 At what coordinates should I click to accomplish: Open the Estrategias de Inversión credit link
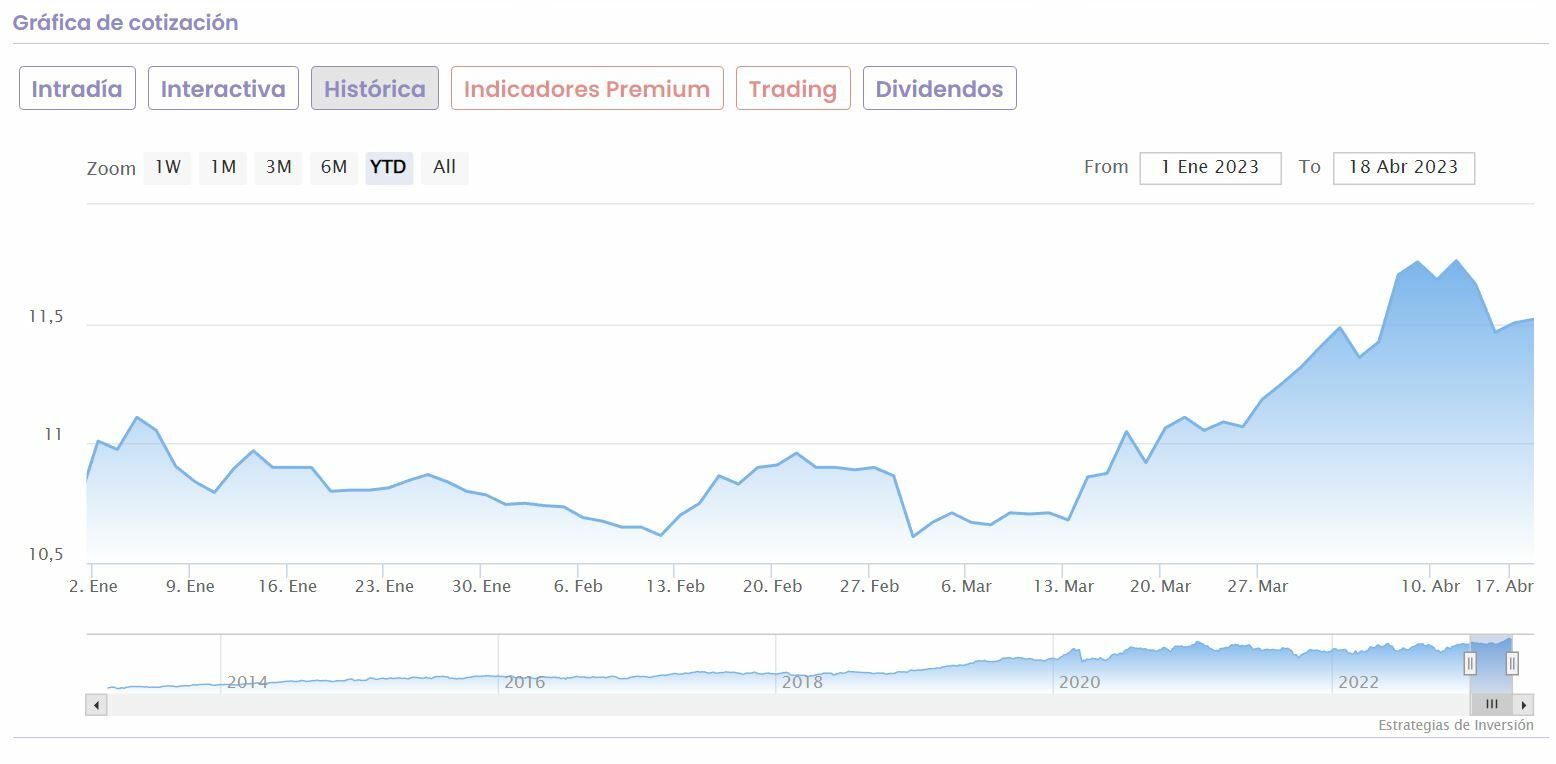click(x=1455, y=725)
